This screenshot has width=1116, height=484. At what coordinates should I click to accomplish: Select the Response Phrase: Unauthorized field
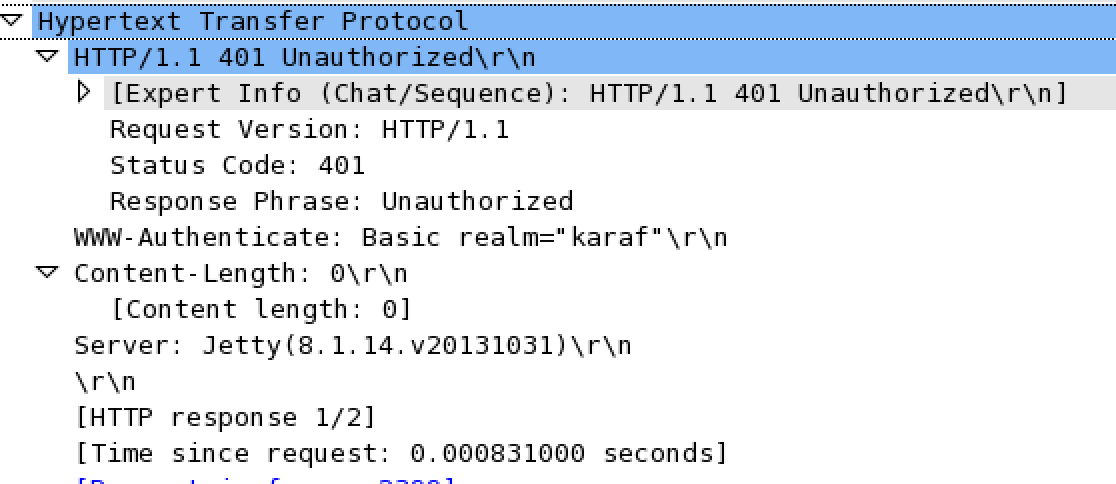pyautogui.click(x=342, y=201)
